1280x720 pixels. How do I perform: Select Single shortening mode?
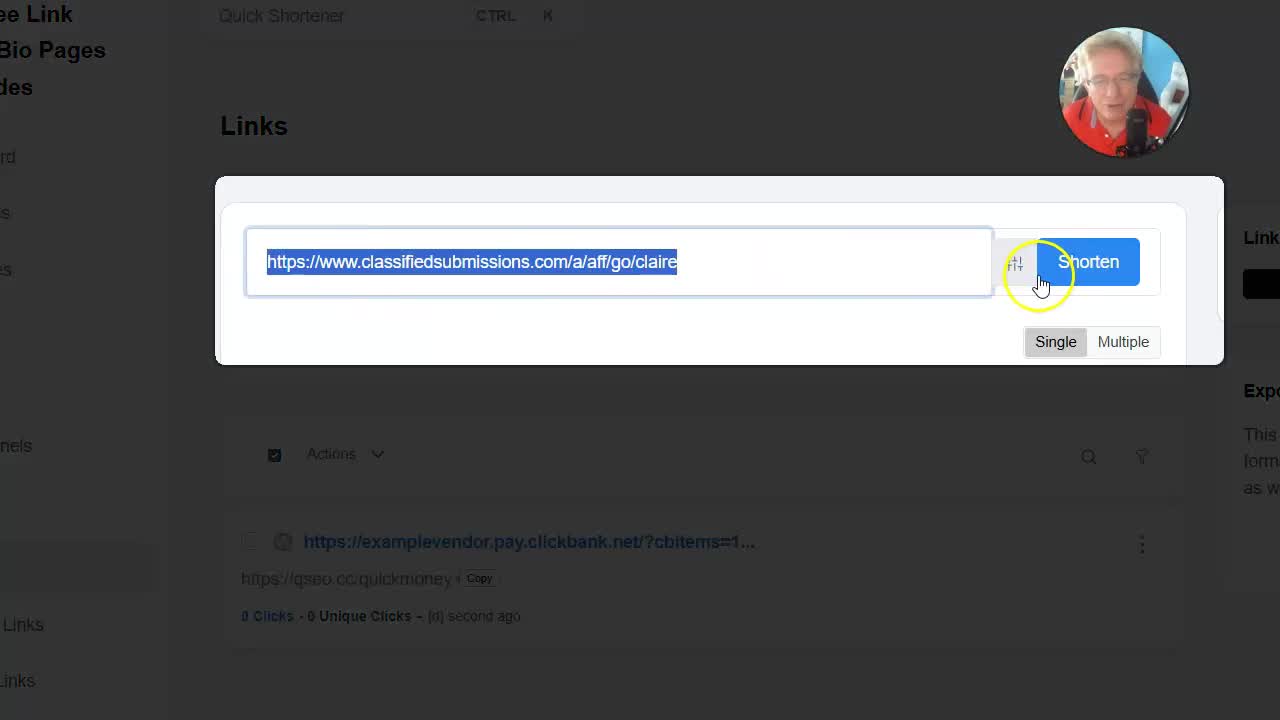1055,342
